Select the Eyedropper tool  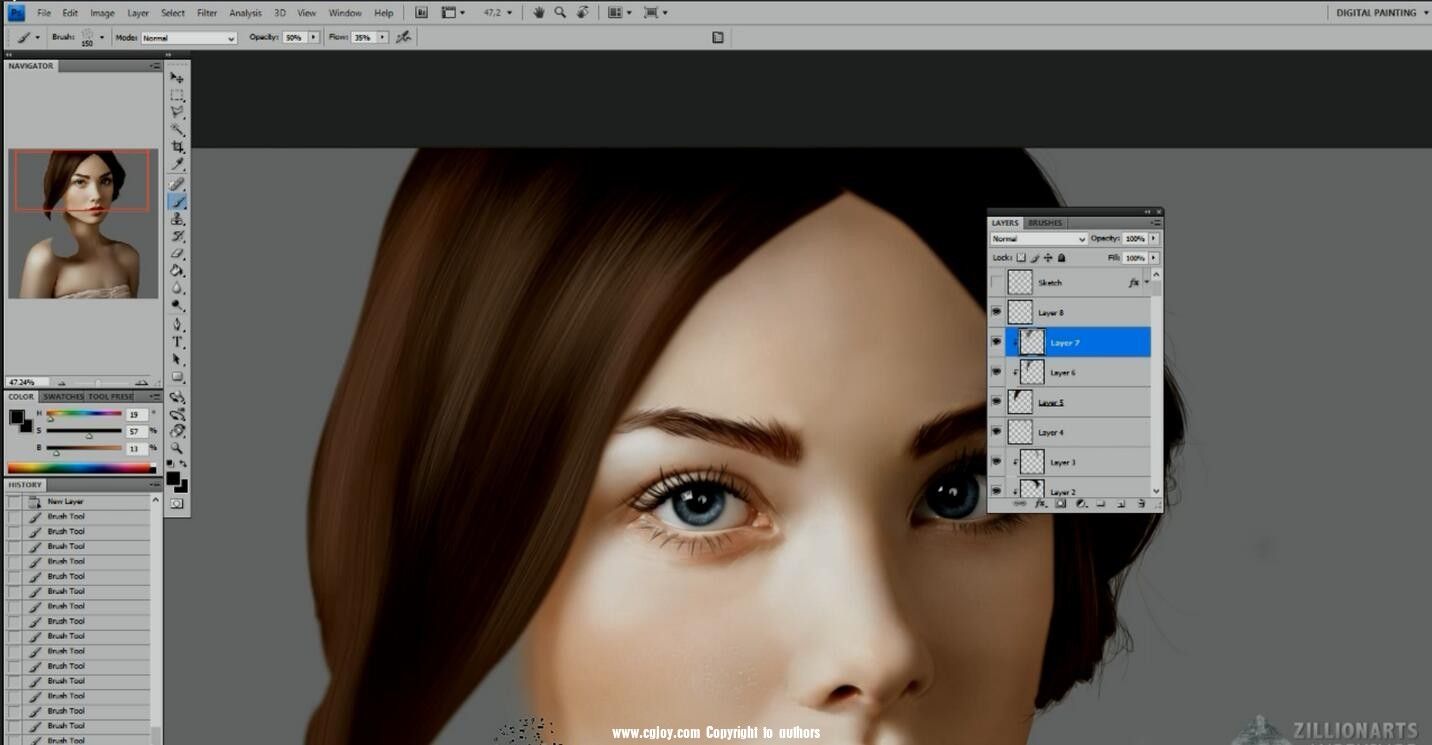[177, 164]
